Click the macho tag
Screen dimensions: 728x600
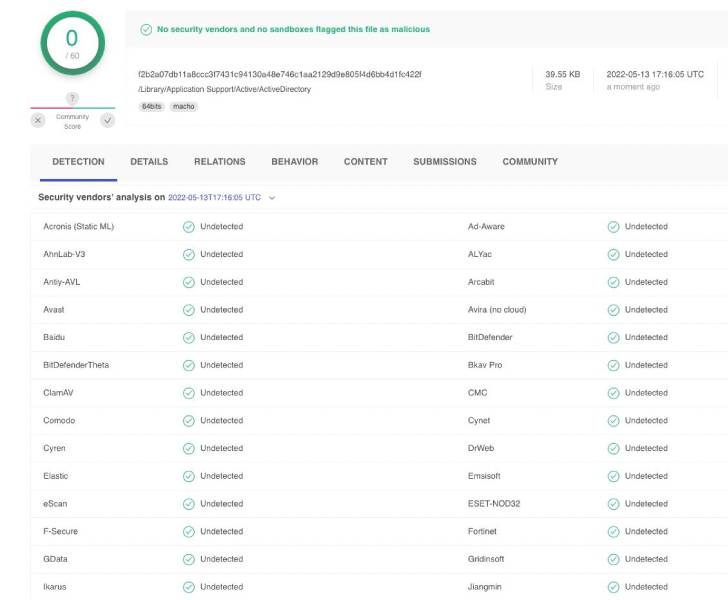(183, 106)
